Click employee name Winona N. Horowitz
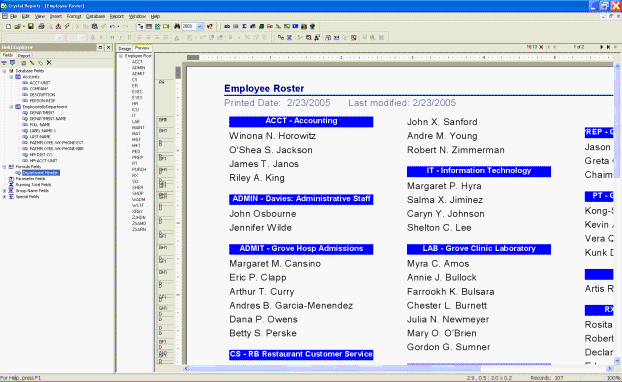 273,136
